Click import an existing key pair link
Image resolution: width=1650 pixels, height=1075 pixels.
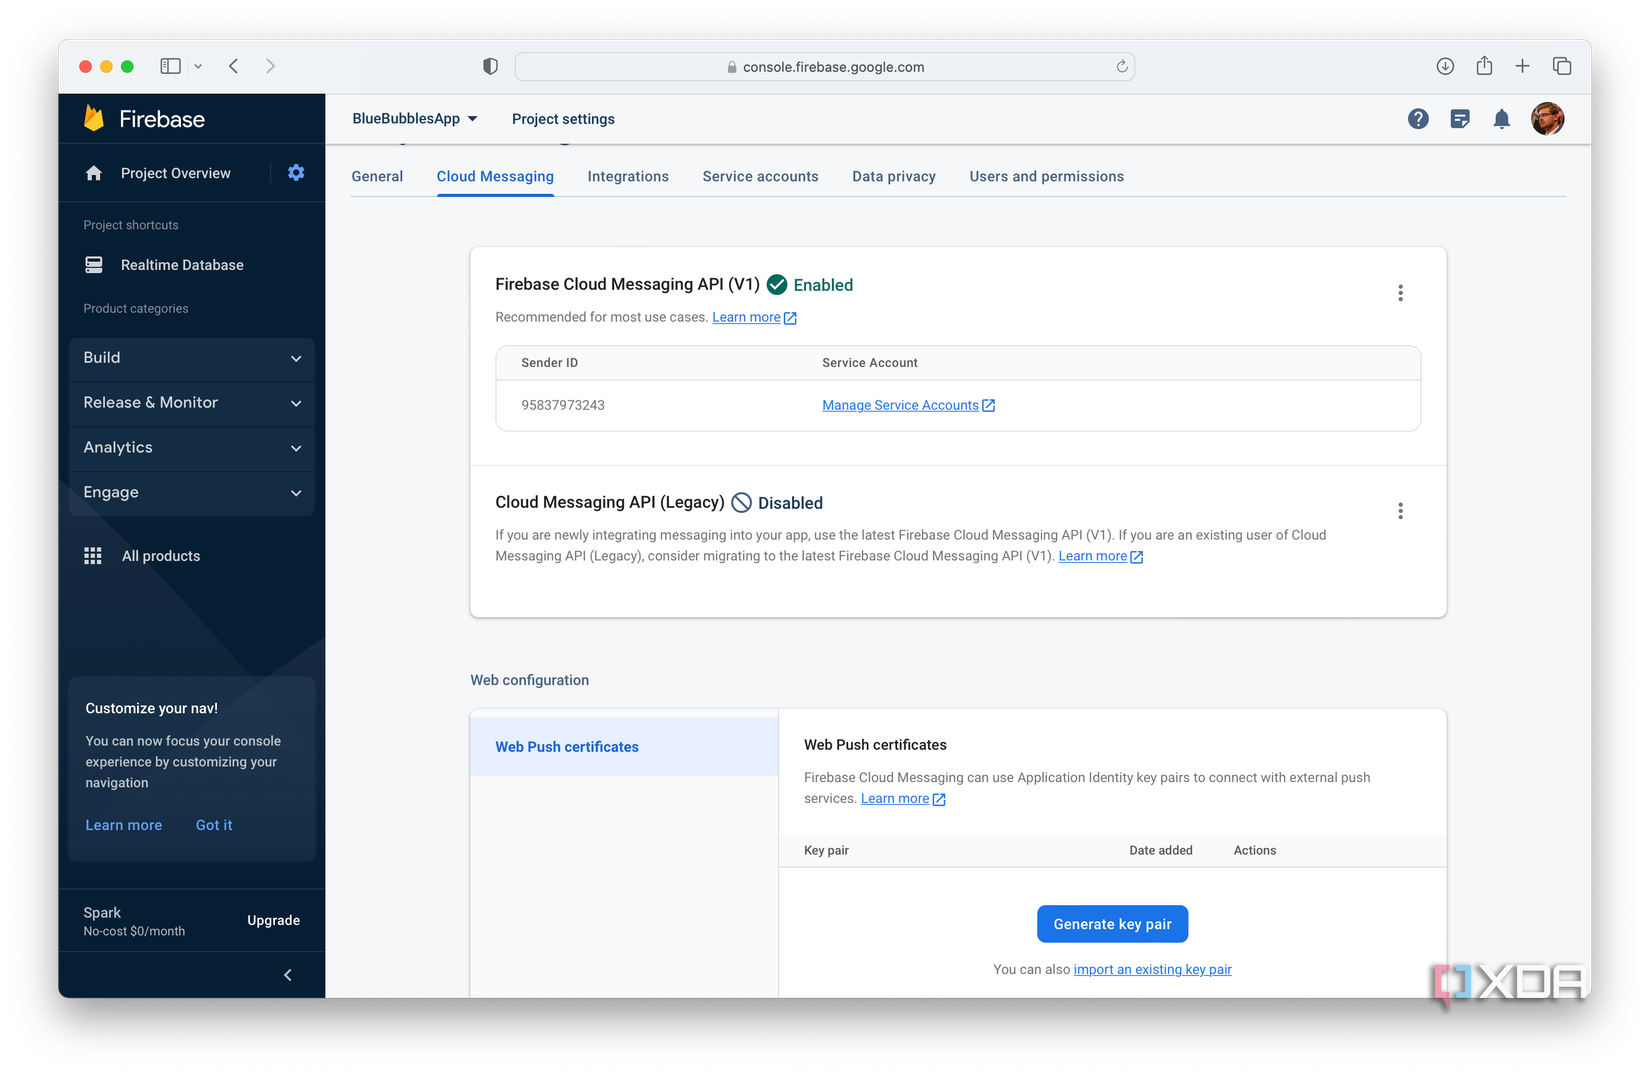tap(1152, 970)
